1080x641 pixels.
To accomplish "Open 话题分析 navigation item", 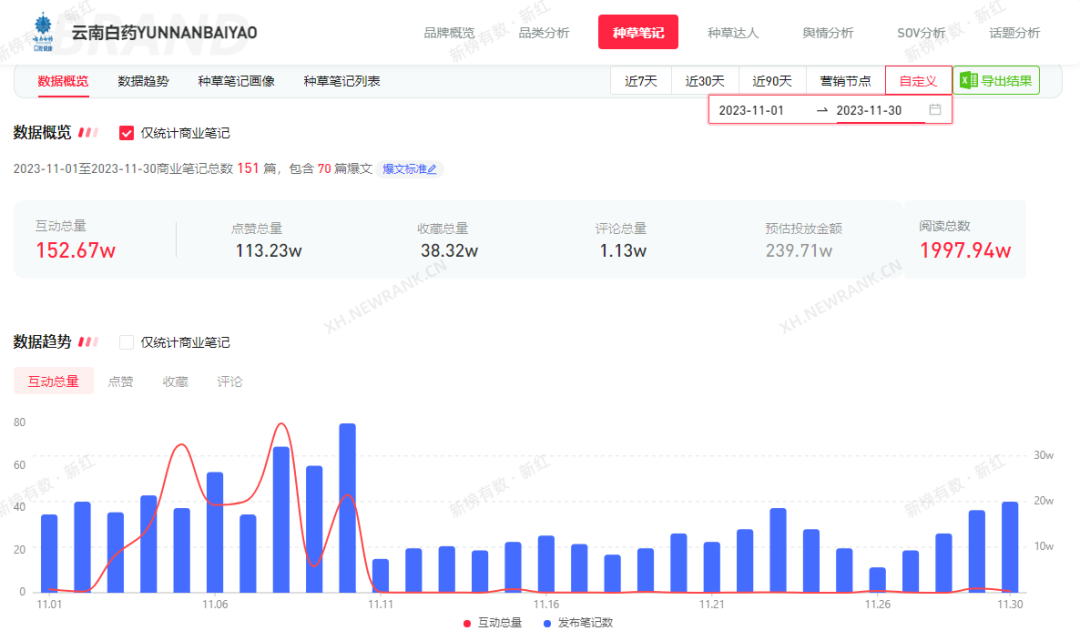I will point(1015,32).
